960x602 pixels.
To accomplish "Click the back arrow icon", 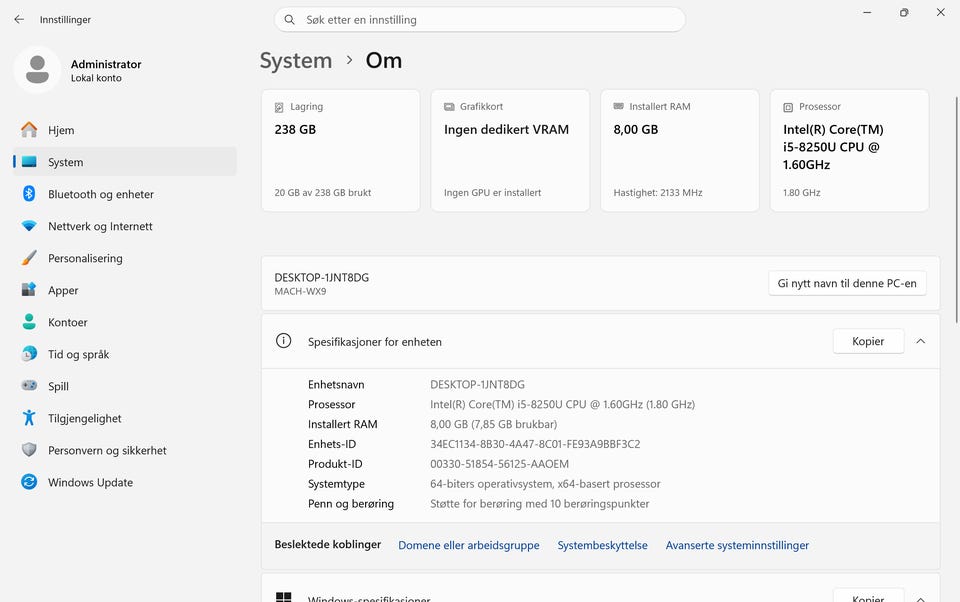I will point(19,20).
